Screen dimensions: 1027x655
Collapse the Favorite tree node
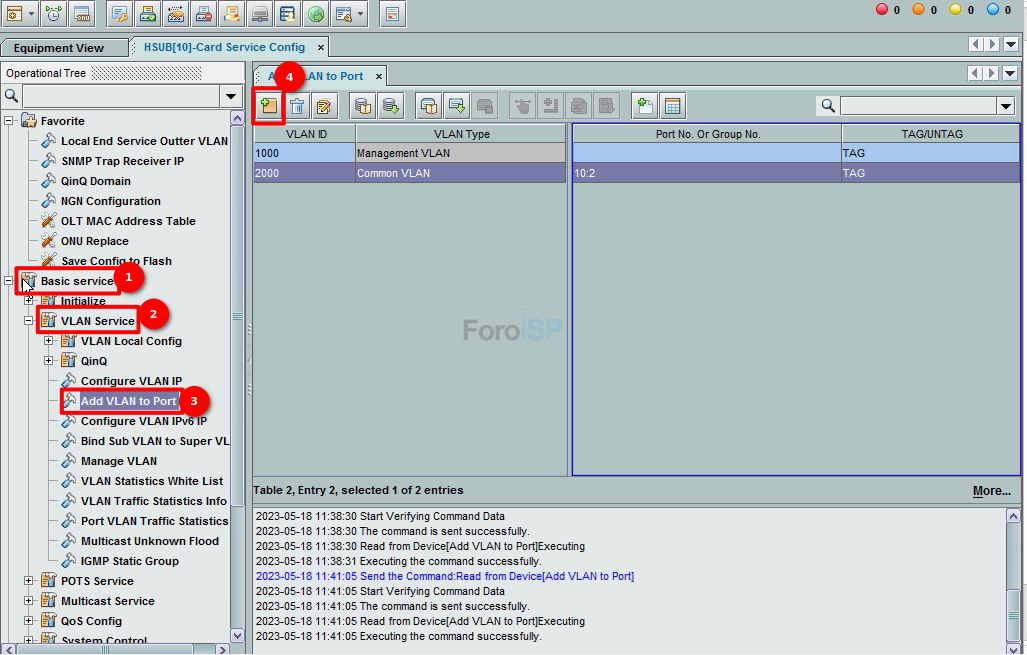point(9,121)
